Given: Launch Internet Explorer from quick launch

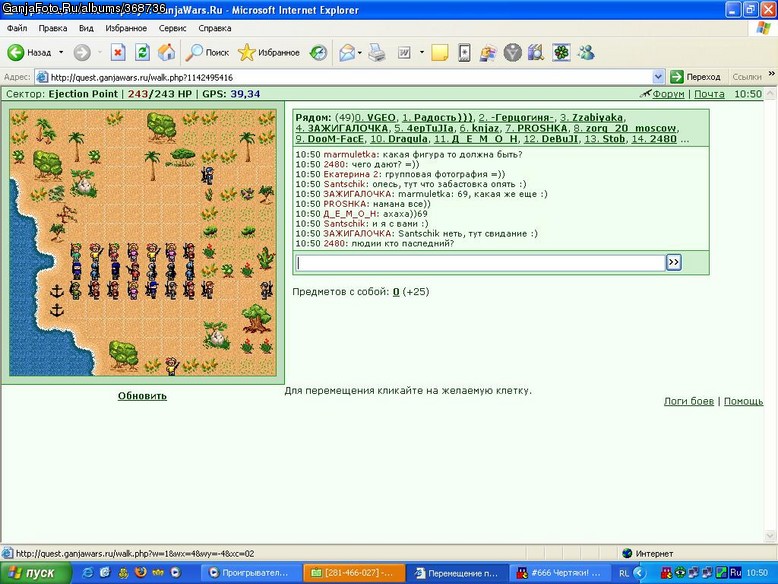Looking at the screenshot, I should click(88, 573).
